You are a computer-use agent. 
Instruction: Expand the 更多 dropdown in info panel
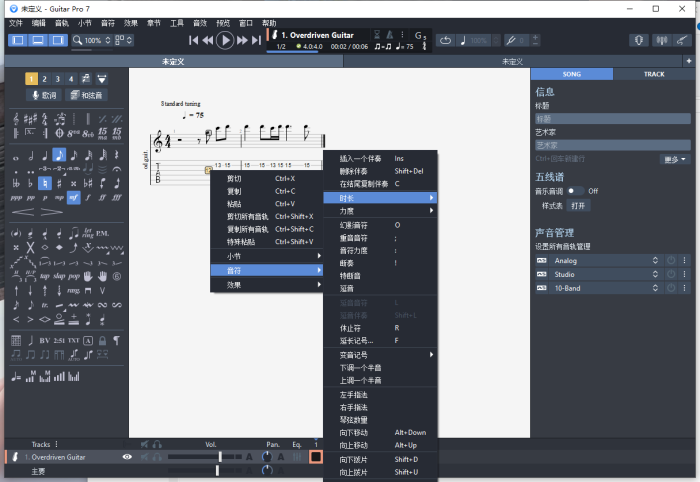675,158
